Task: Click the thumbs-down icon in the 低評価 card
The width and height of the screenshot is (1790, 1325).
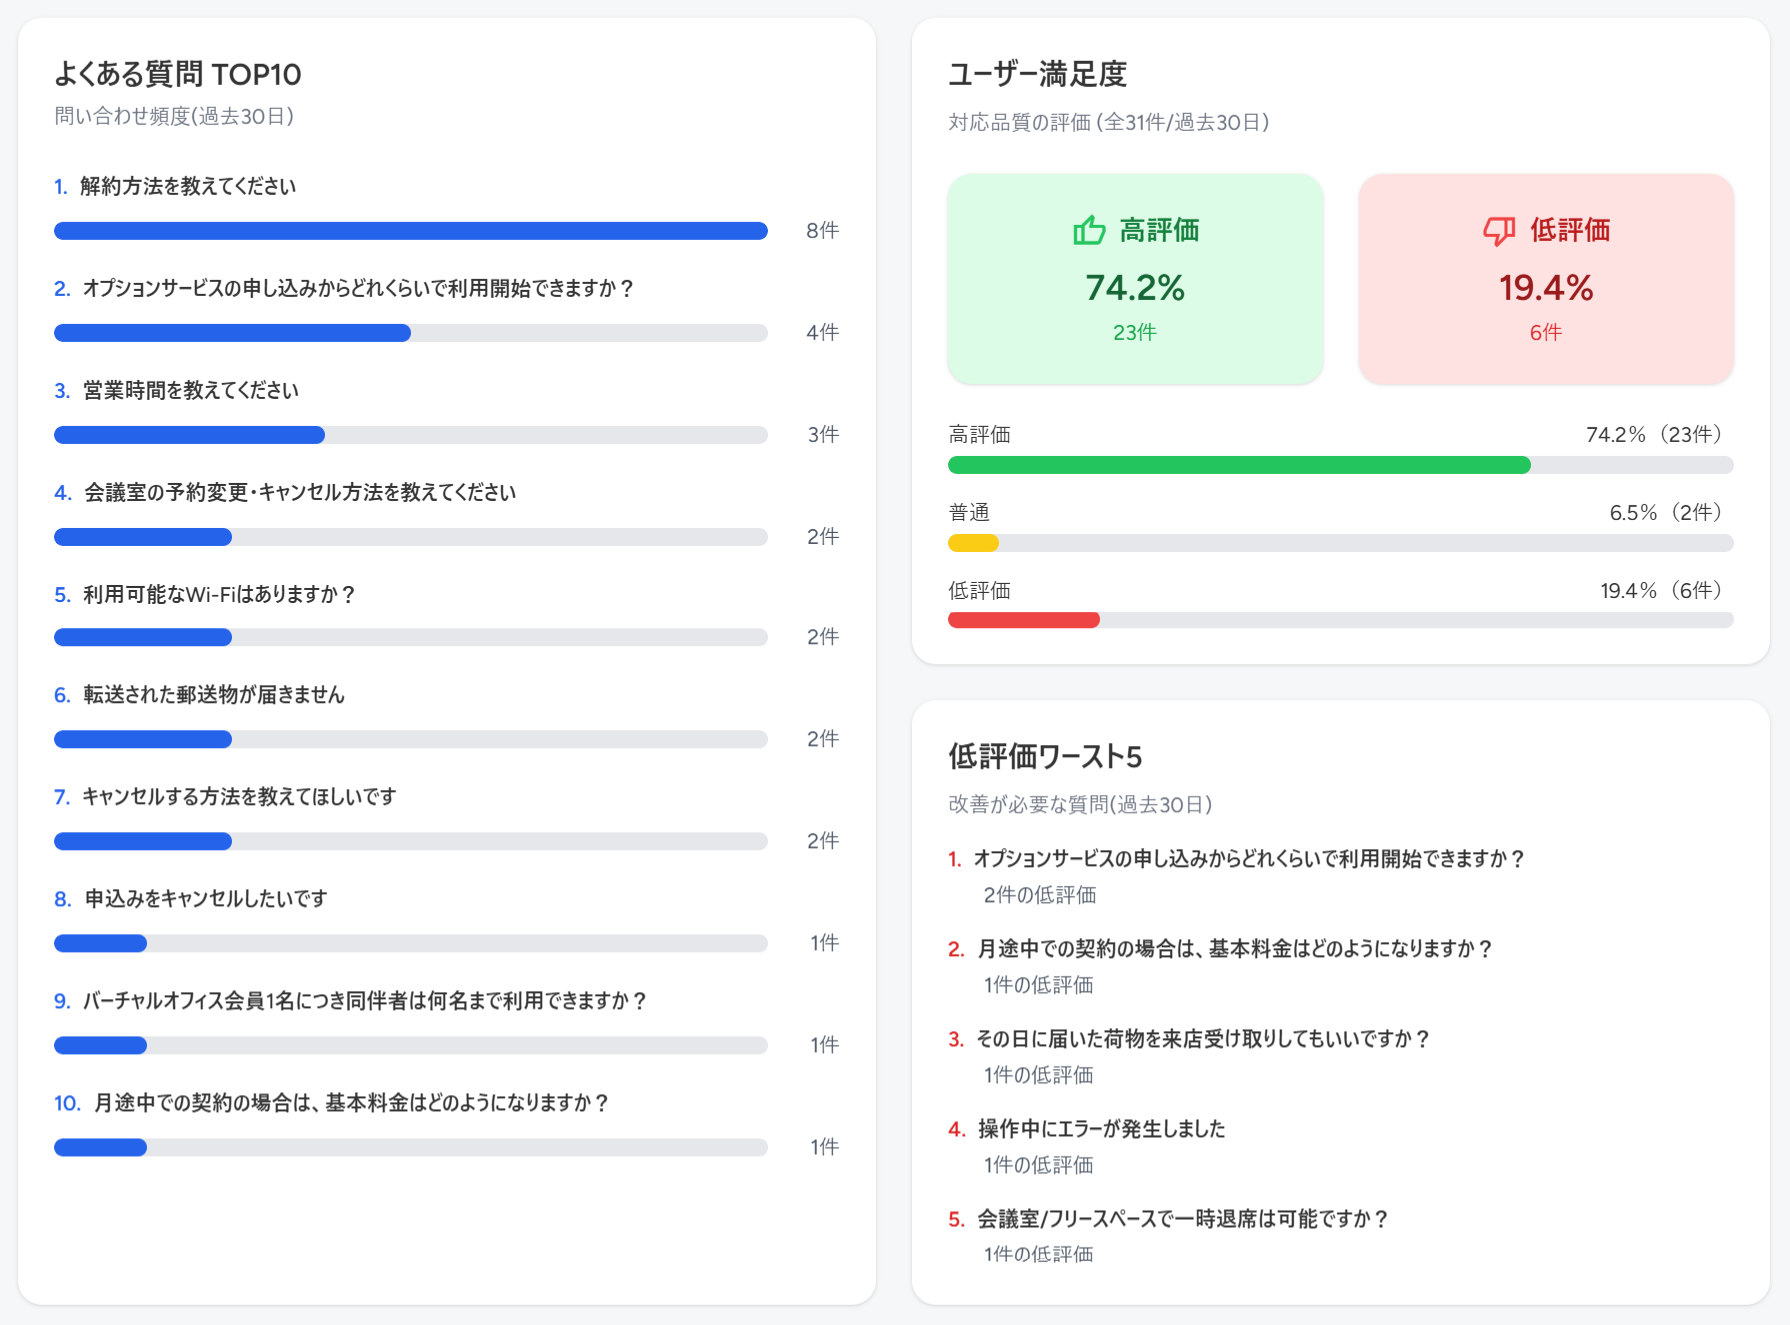Action: click(x=1497, y=230)
